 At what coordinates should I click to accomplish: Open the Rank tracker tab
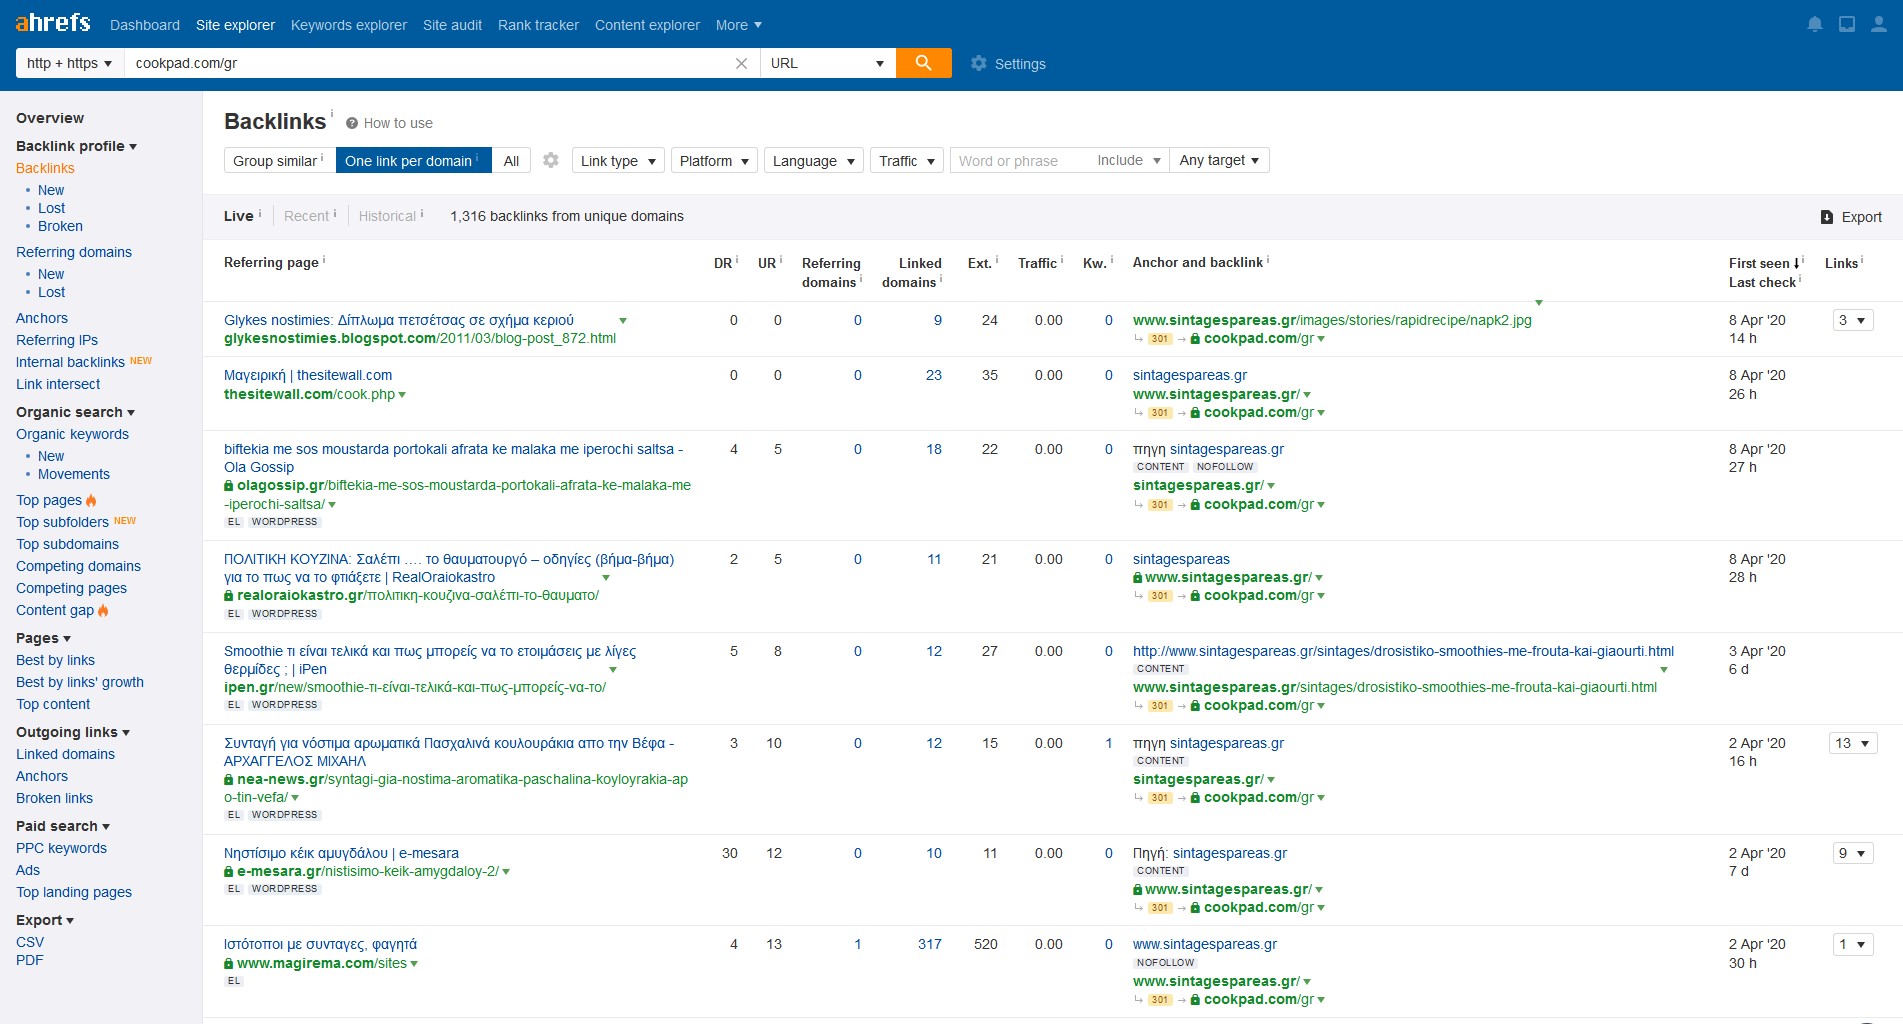click(x=538, y=25)
